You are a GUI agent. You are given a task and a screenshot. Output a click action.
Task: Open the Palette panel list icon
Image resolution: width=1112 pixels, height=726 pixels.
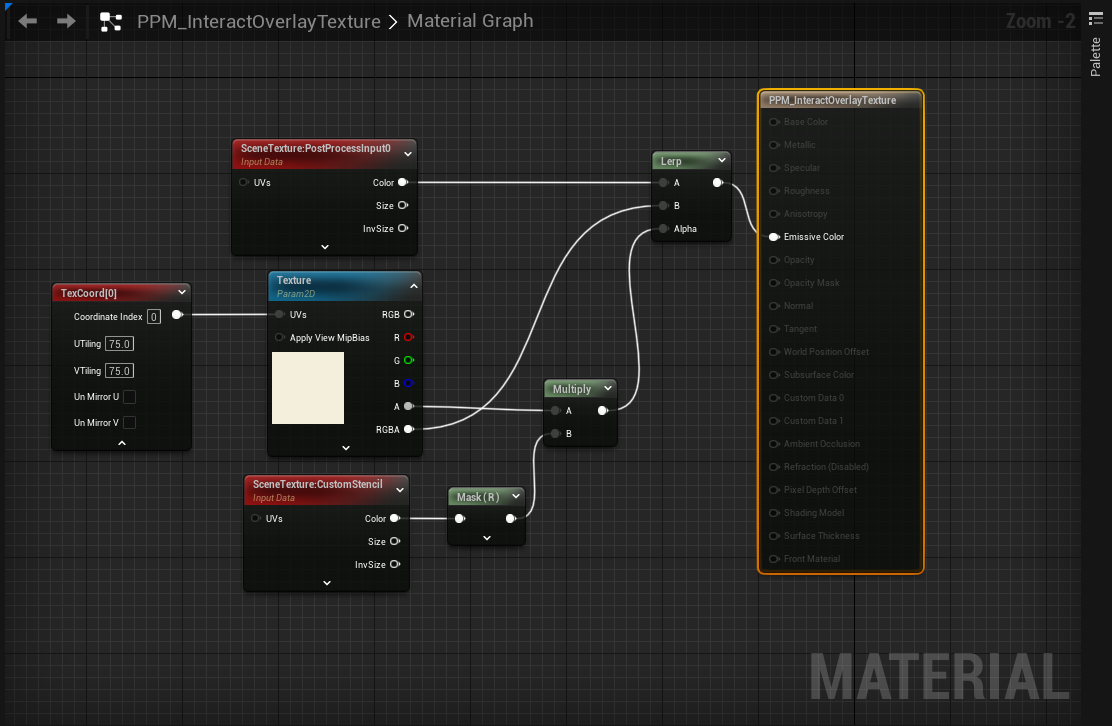coord(1096,19)
